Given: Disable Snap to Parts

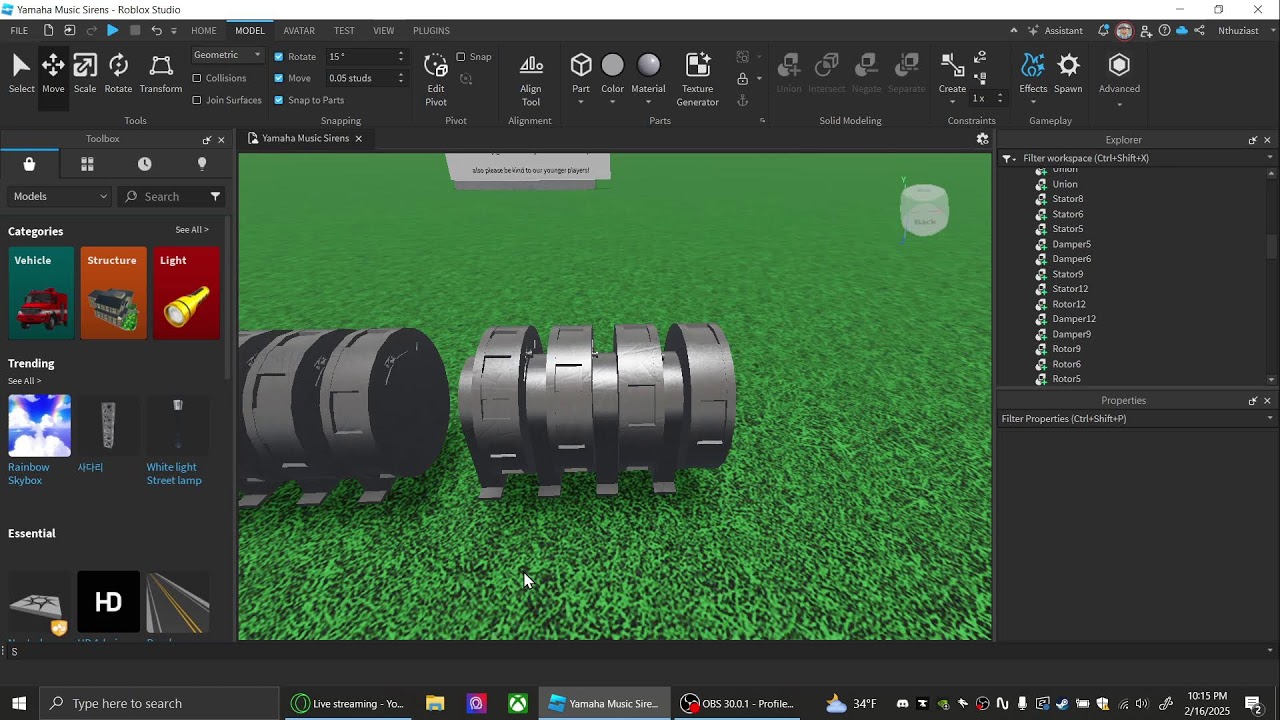Looking at the screenshot, I should coord(279,100).
